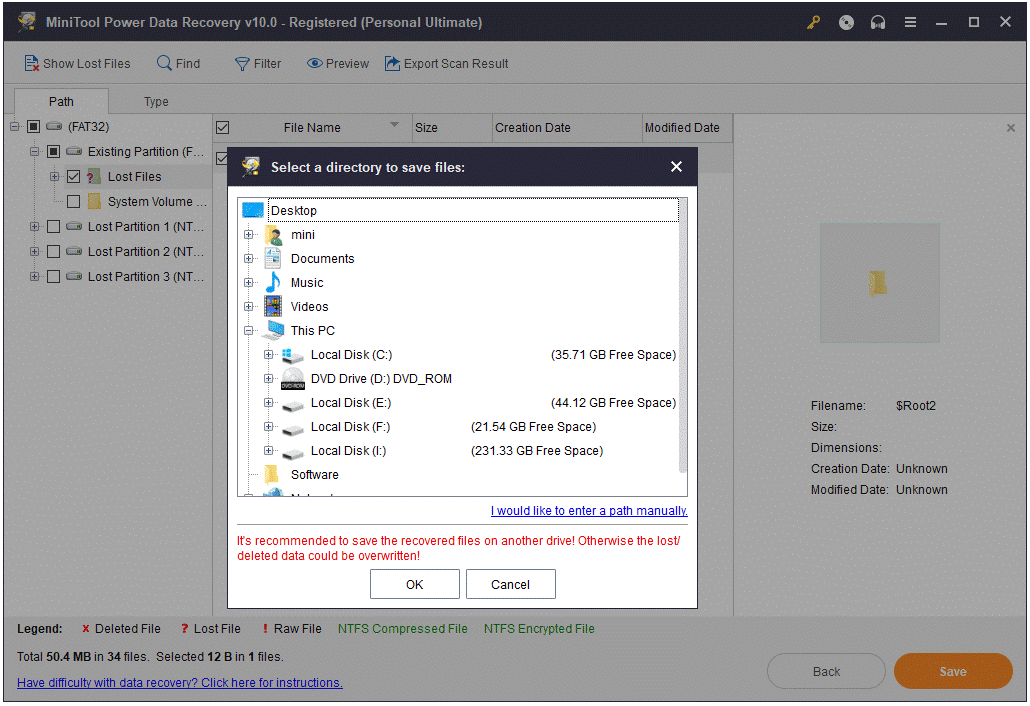Open the bootable media disc icon
Image resolution: width=1030 pixels, height=706 pixels.
coord(846,22)
